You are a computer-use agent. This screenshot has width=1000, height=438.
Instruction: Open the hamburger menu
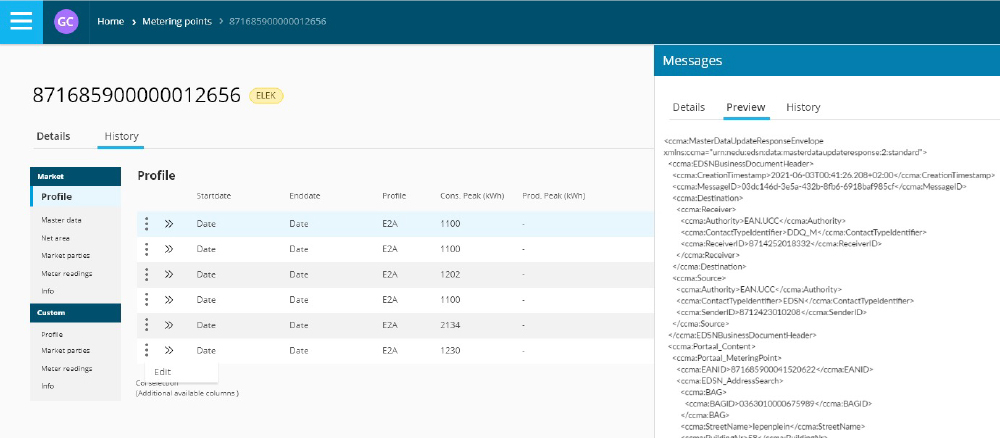[21, 22]
